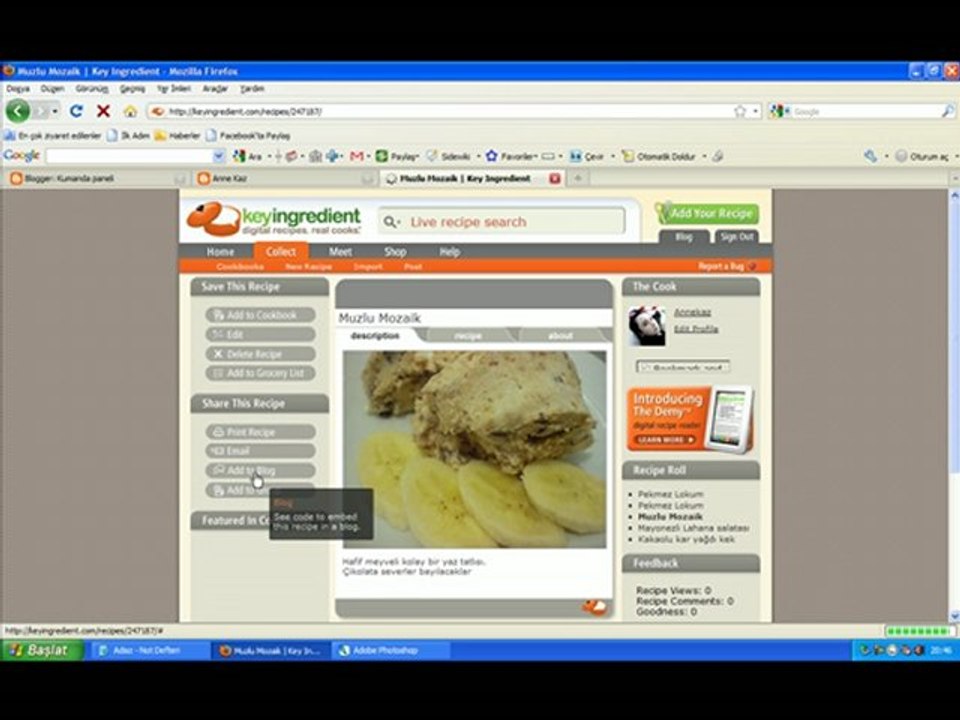Open Google toolbar wrench settings
Viewport: 960px width, 720px height.
click(x=870, y=156)
